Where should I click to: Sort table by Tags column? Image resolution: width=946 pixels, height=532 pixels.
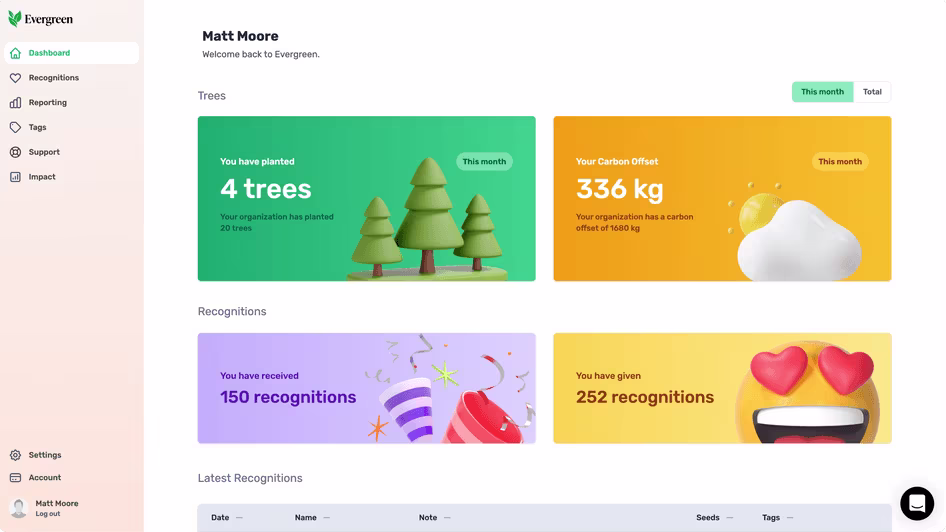pyautogui.click(x=777, y=518)
